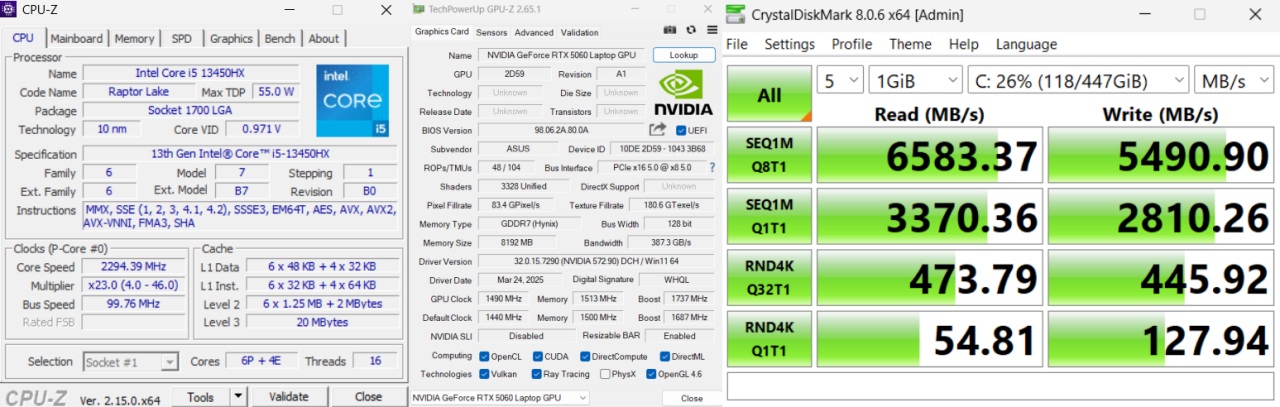Click the Bus Interface question mark icon
This screenshot has width=1280, height=407.
[712, 168]
